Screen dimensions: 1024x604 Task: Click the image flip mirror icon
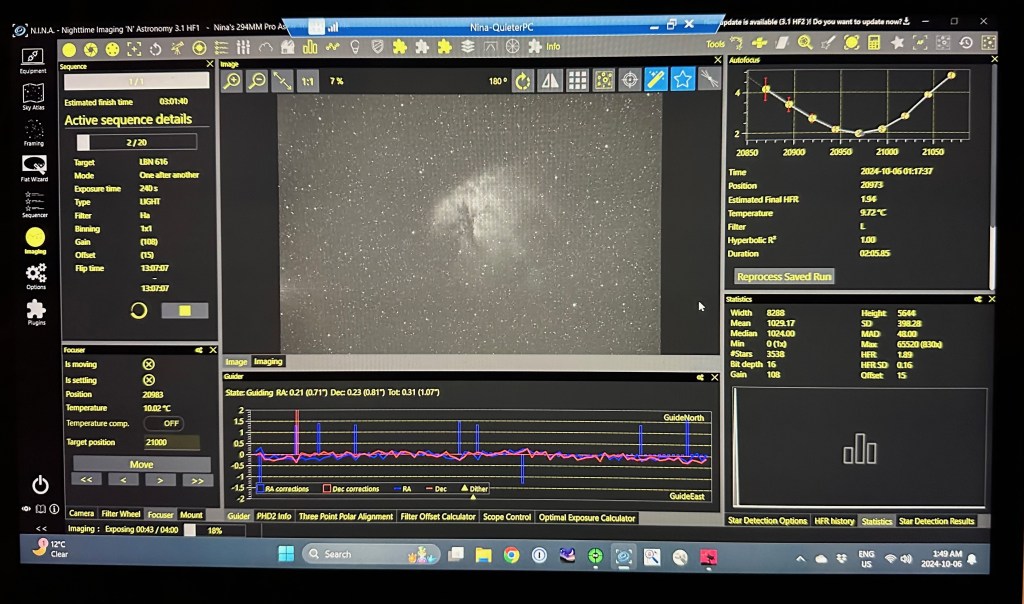[x=549, y=81]
